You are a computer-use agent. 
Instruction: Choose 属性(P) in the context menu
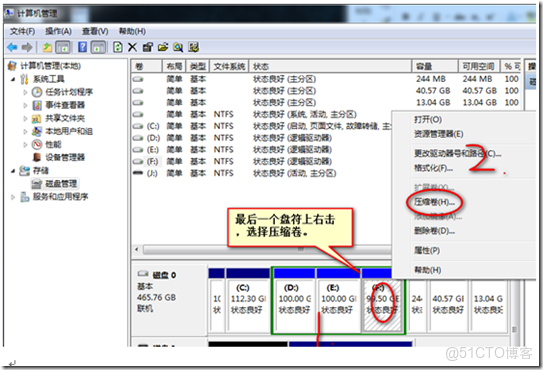point(427,250)
